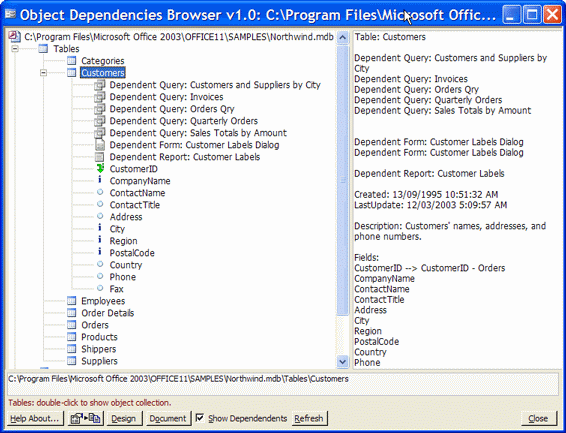Click report icon beside Dependent Report: Customer Labels

100,157
